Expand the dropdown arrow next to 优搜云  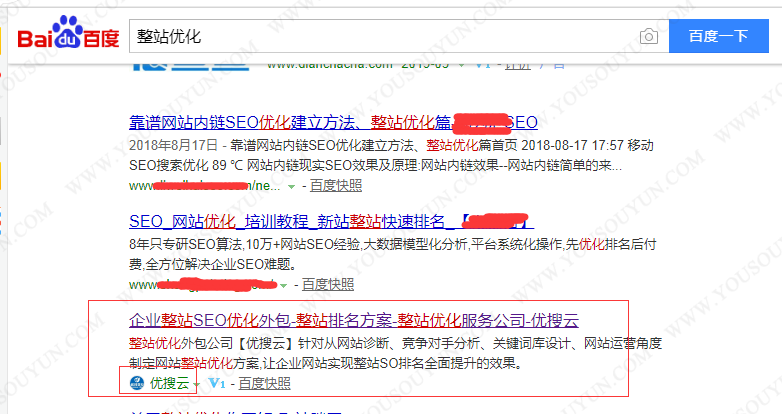pyautogui.click(x=196, y=384)
